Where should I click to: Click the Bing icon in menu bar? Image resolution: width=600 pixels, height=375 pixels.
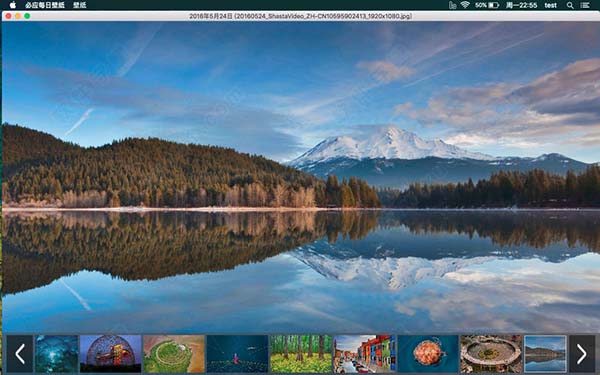pos(453,5)
